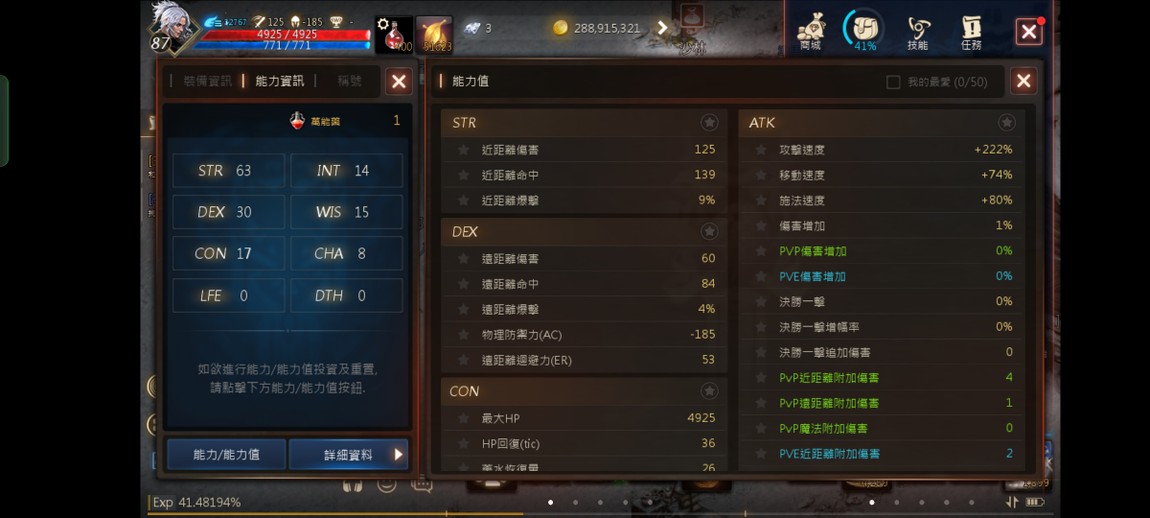Switch to the 裝備資訊 tab

[208, 81]
